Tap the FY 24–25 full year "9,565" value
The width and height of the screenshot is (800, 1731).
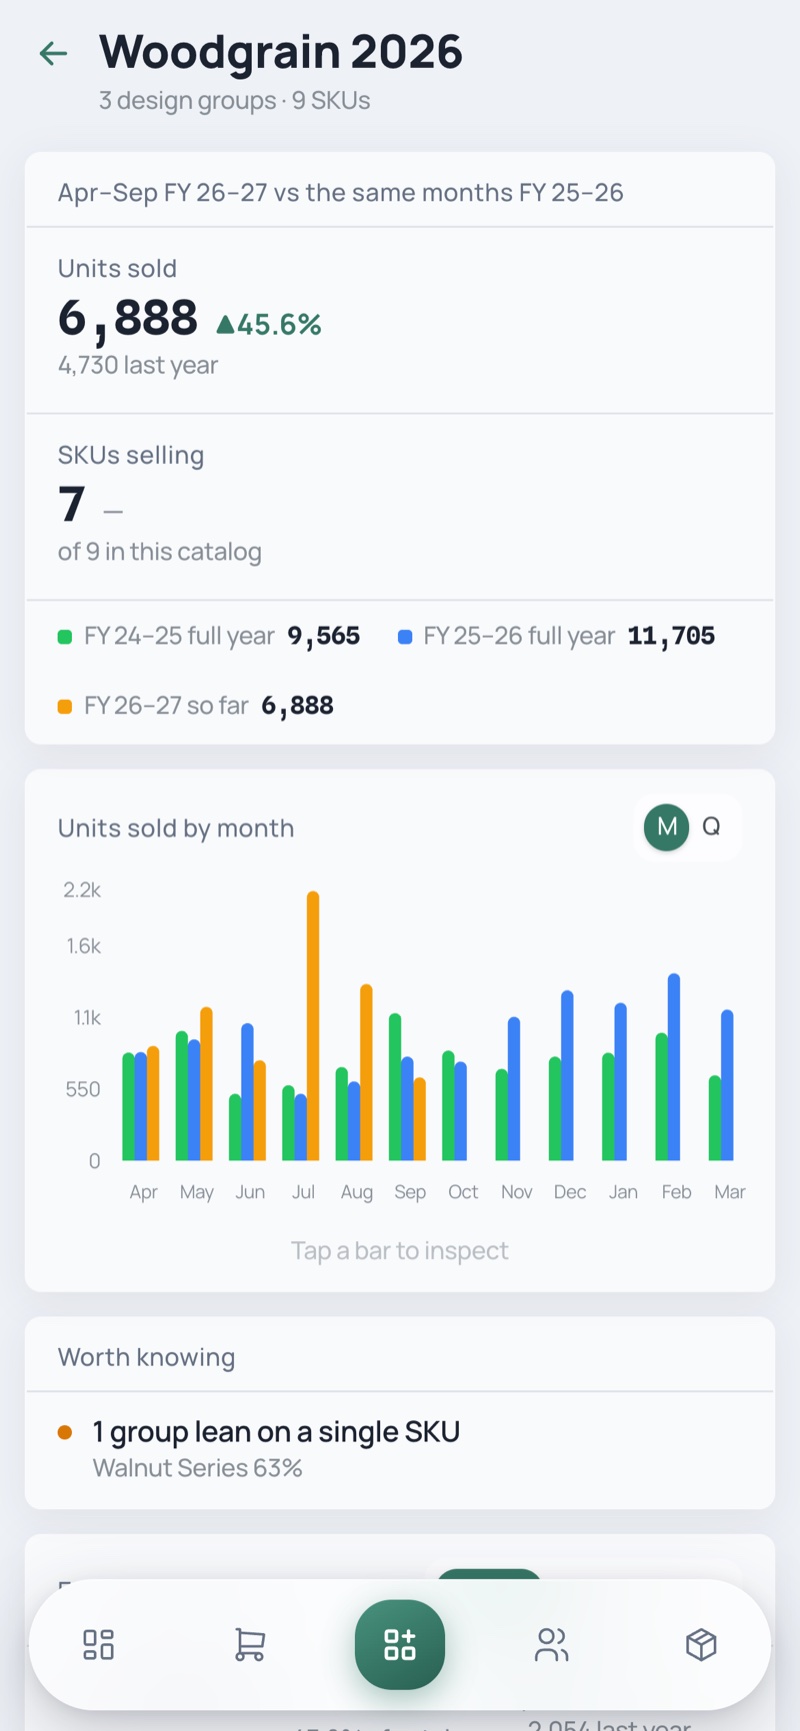[324, 637]
